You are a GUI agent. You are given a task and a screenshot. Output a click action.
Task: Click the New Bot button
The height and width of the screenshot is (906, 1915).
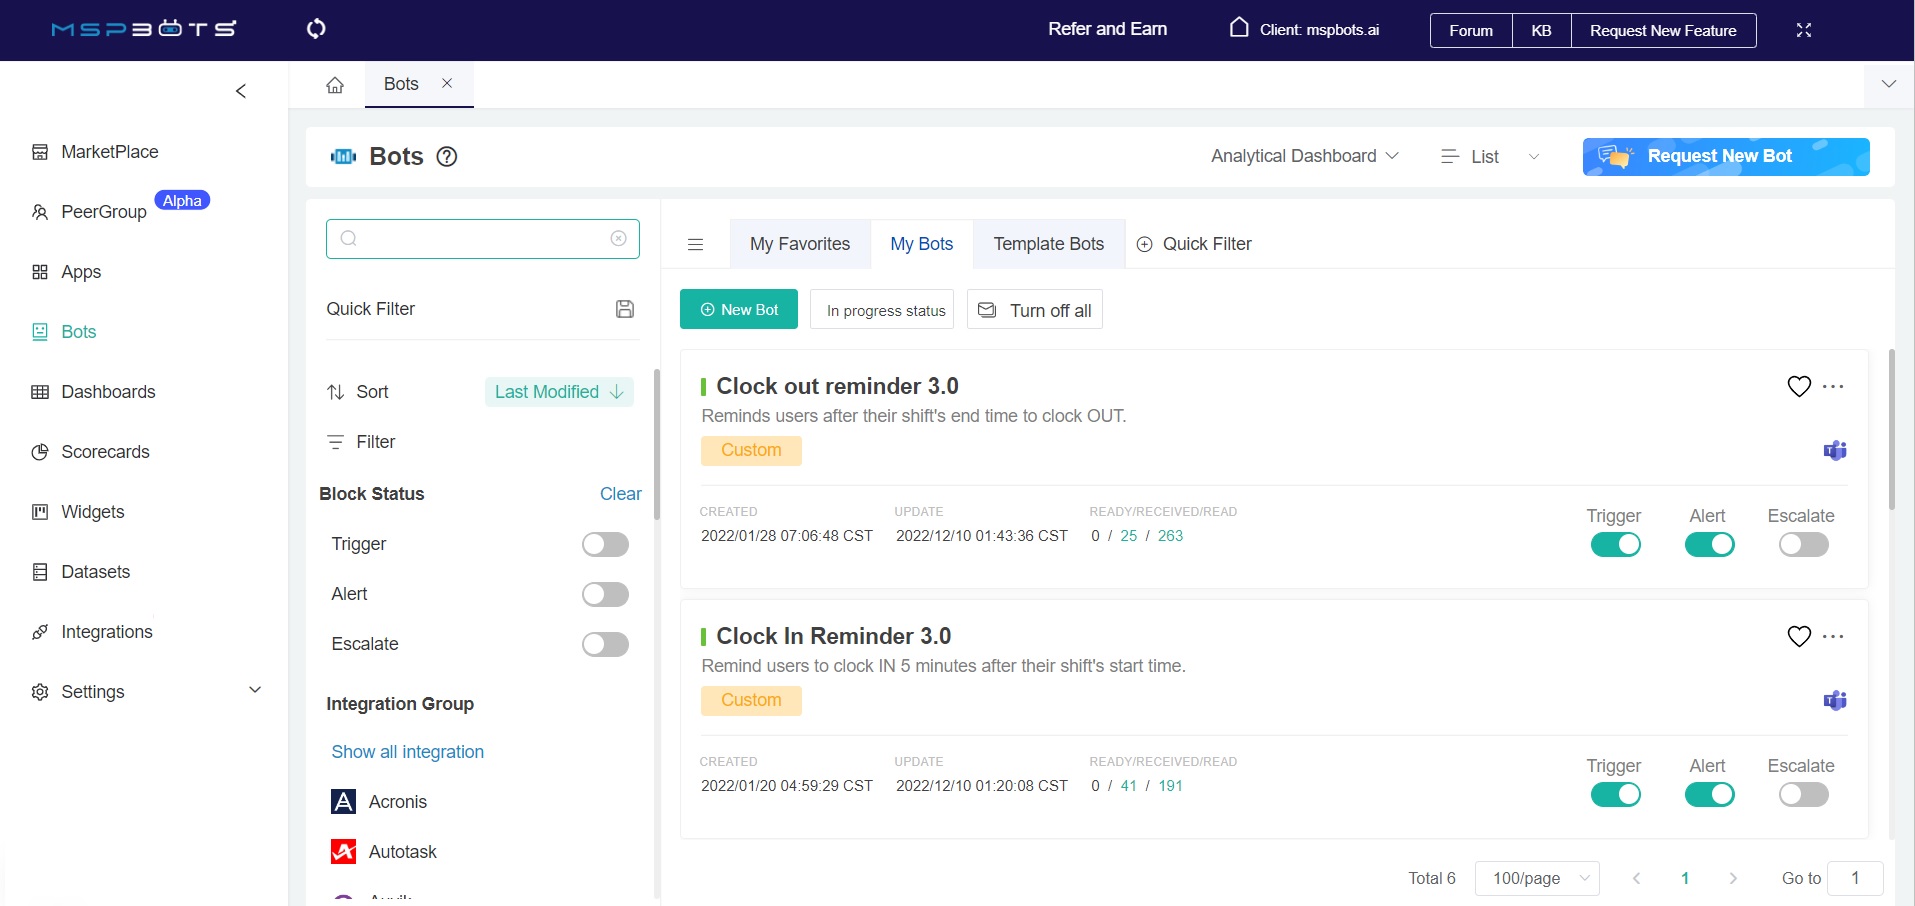point(739,310)
